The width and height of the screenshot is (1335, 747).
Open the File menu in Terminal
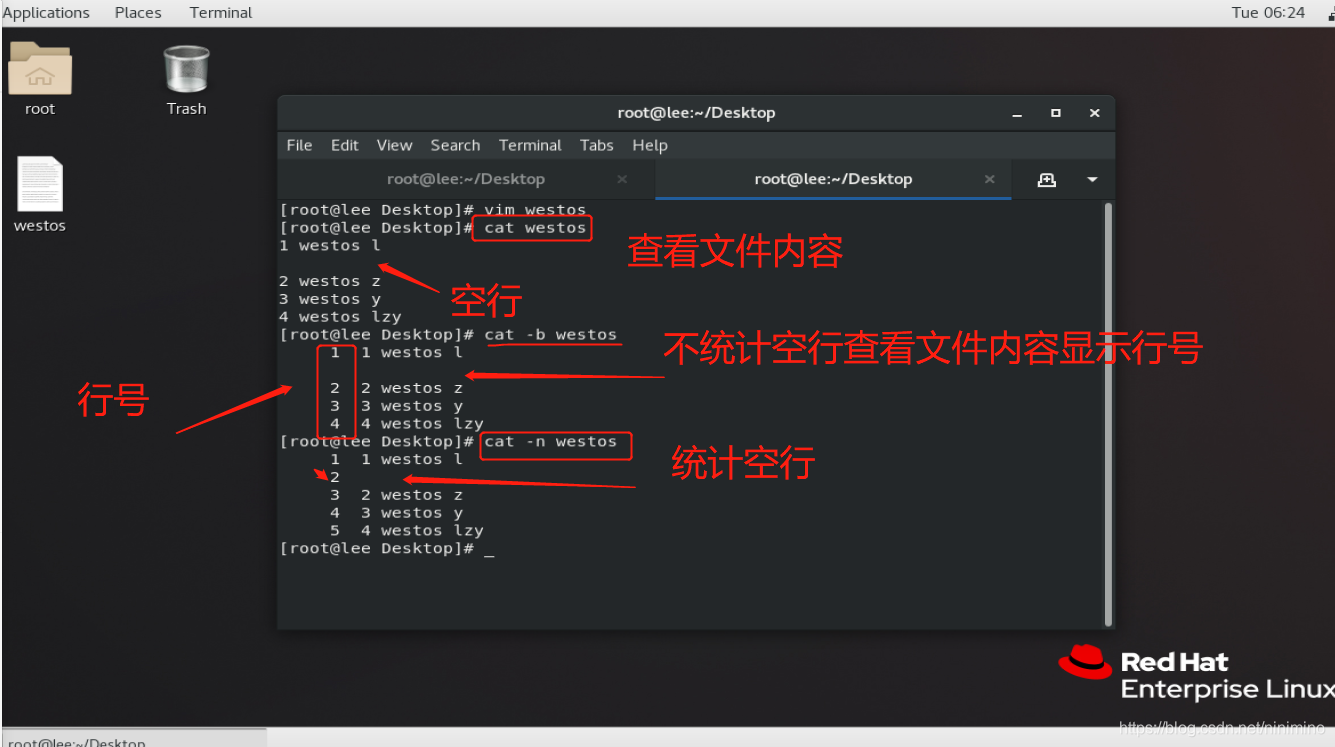click(299, 145)
